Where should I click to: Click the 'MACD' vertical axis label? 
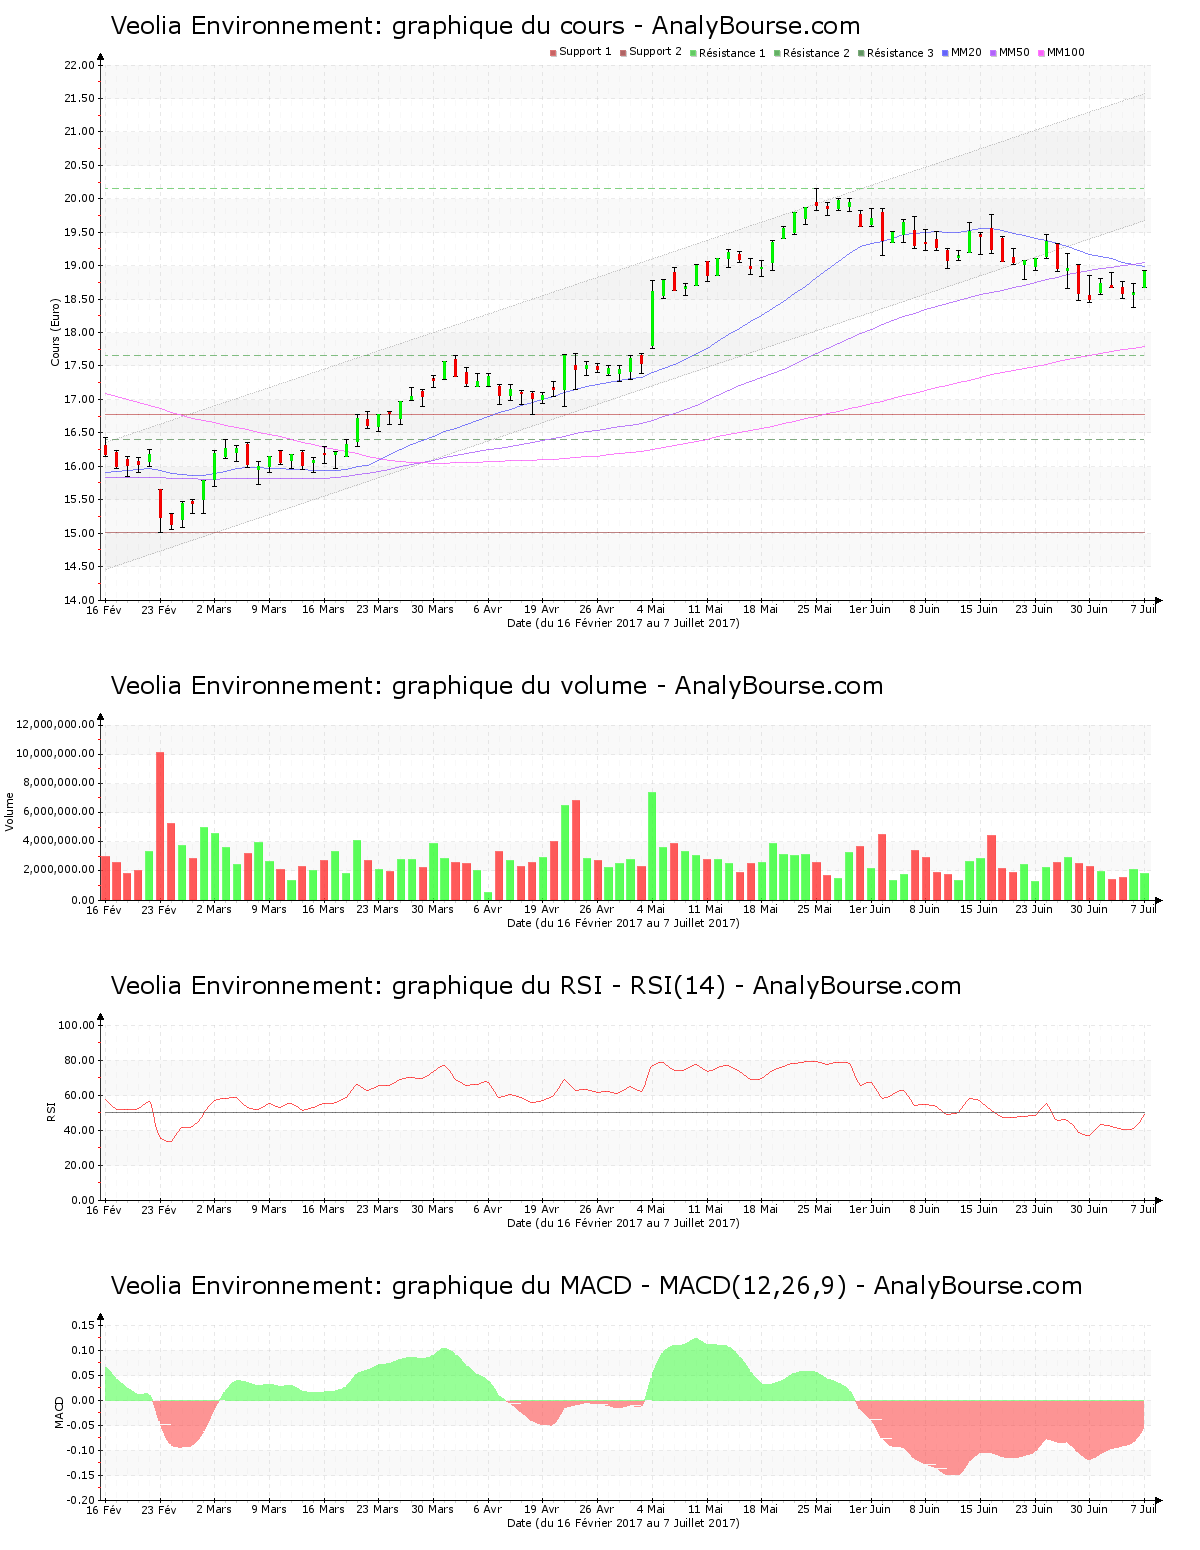tap(59, 1412)
